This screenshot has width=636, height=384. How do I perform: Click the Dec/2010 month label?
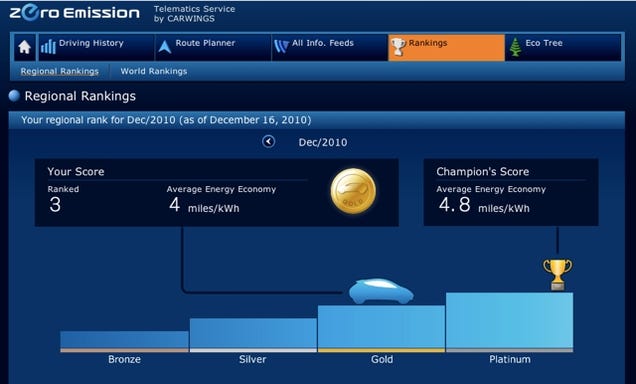pos(323,142)
